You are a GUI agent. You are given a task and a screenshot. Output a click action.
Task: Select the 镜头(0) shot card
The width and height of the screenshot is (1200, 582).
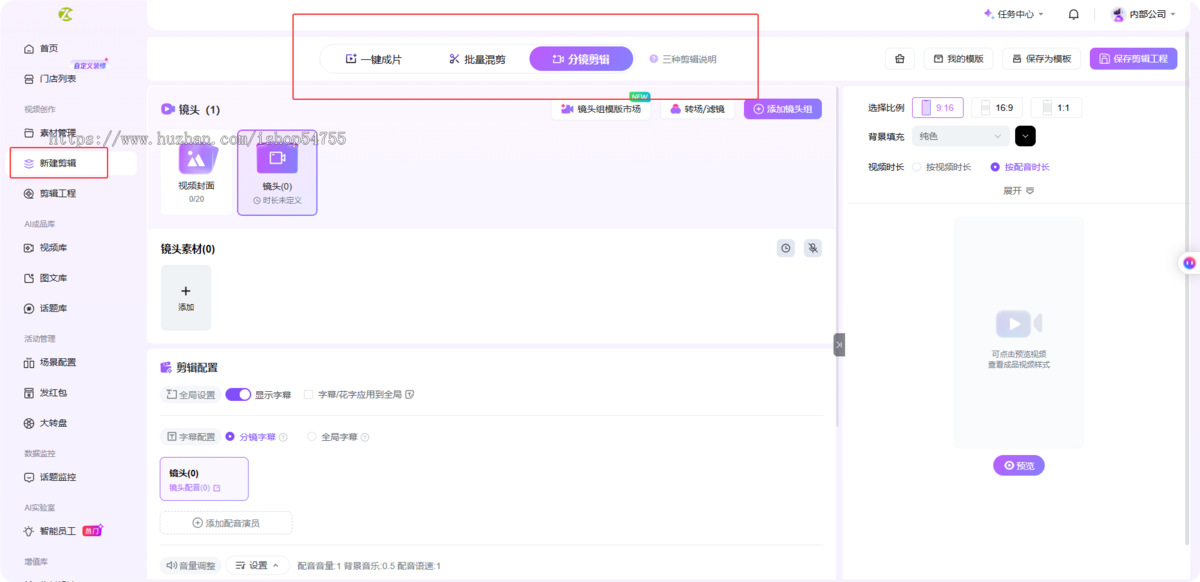[x=277, y=172]
